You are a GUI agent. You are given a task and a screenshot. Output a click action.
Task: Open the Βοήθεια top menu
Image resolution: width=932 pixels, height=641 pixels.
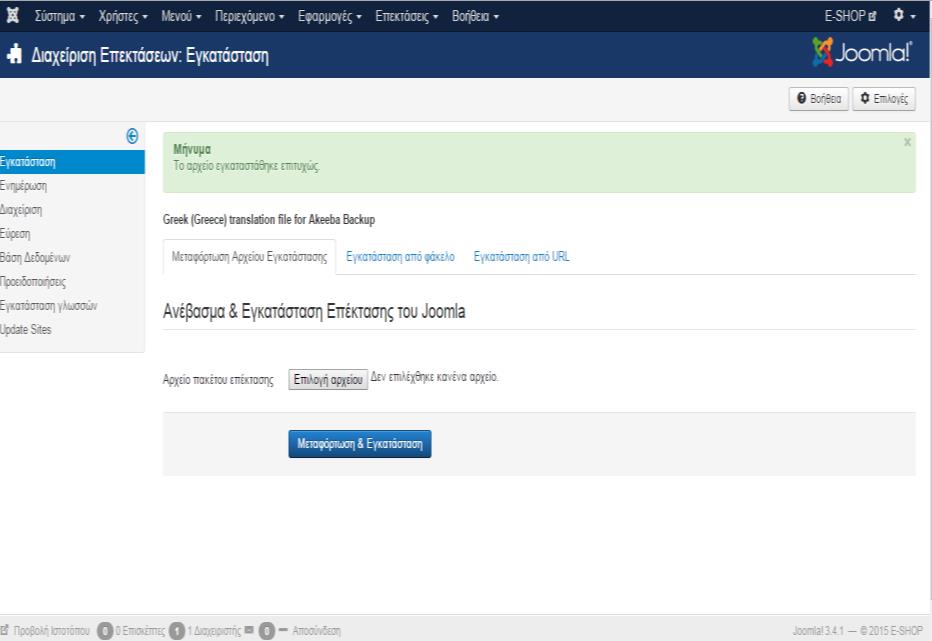pos(475,16)
